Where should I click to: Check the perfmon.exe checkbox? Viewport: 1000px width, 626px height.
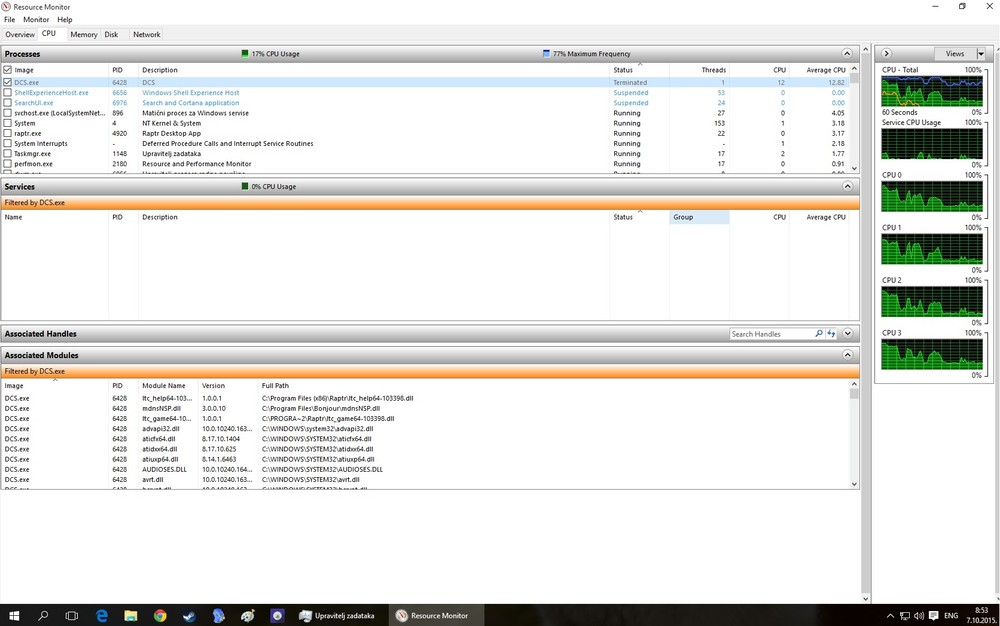(x=8, y=164)
